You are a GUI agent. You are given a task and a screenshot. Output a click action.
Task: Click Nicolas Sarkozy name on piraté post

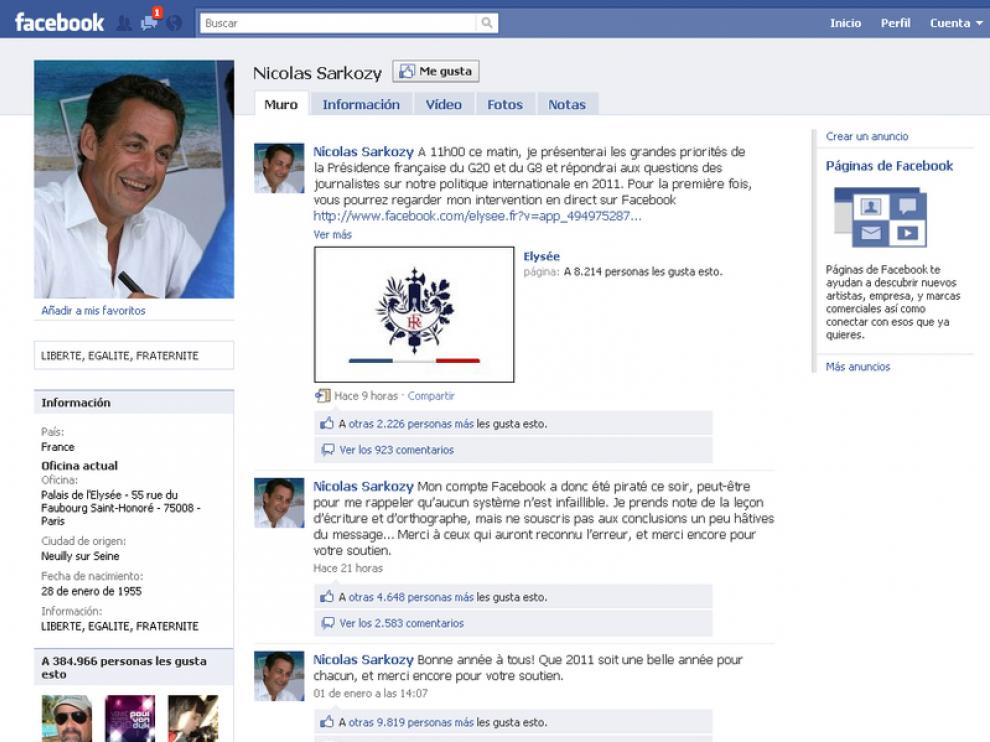click(363, 486)
